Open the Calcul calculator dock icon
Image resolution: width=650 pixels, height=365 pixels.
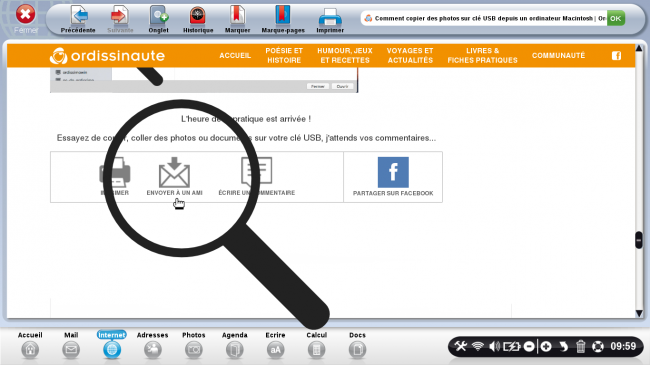[316, 350]
